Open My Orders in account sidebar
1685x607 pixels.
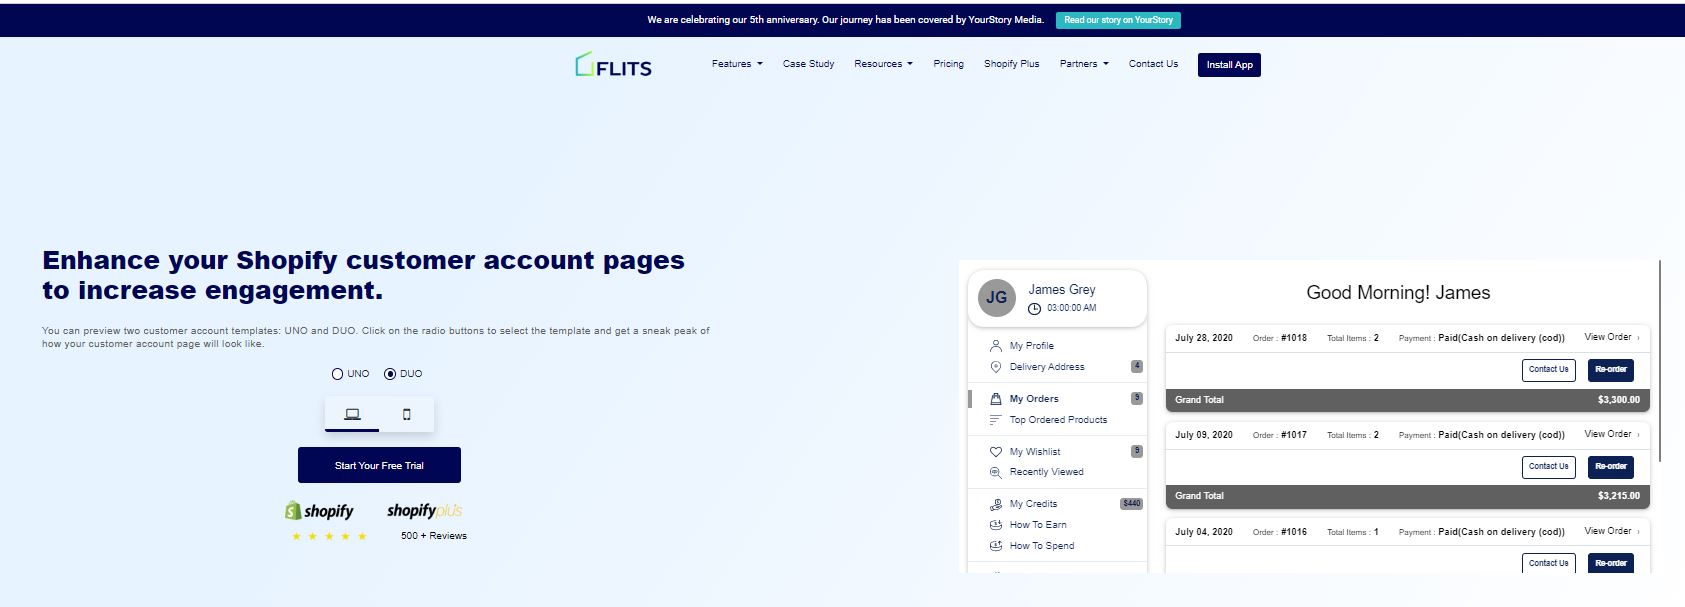1034,399
